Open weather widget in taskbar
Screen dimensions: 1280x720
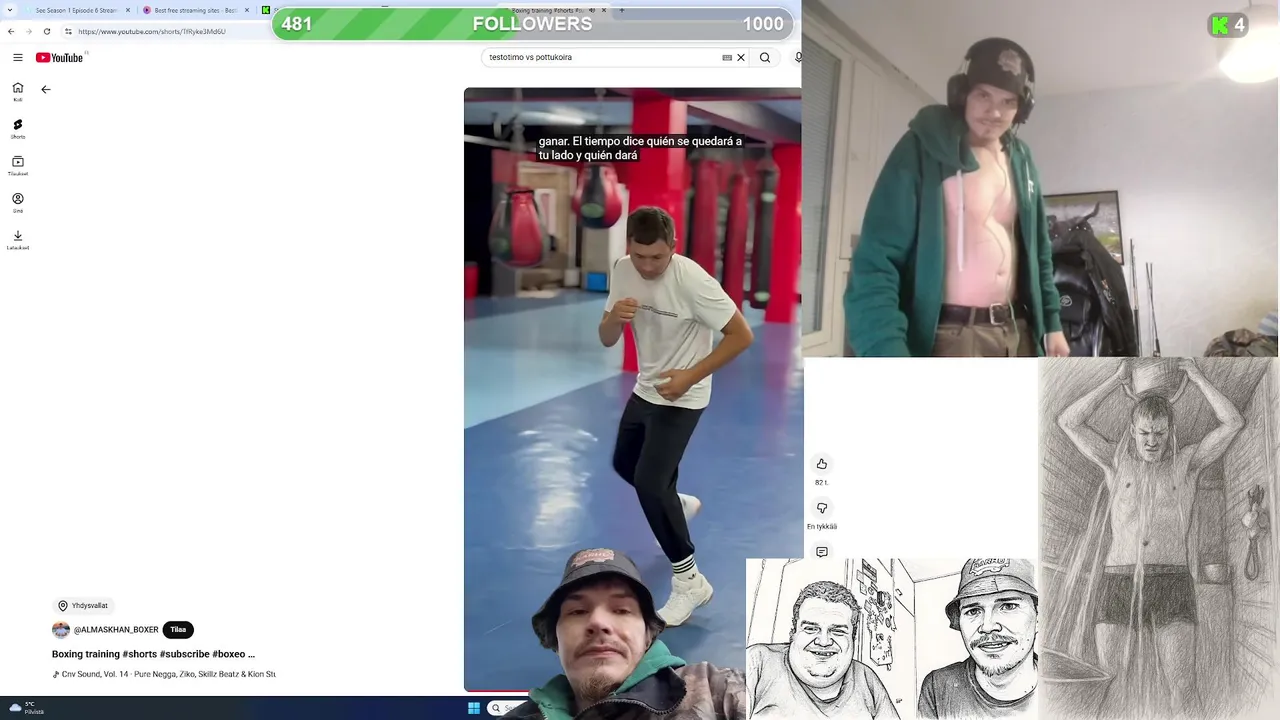pos(25,708)
